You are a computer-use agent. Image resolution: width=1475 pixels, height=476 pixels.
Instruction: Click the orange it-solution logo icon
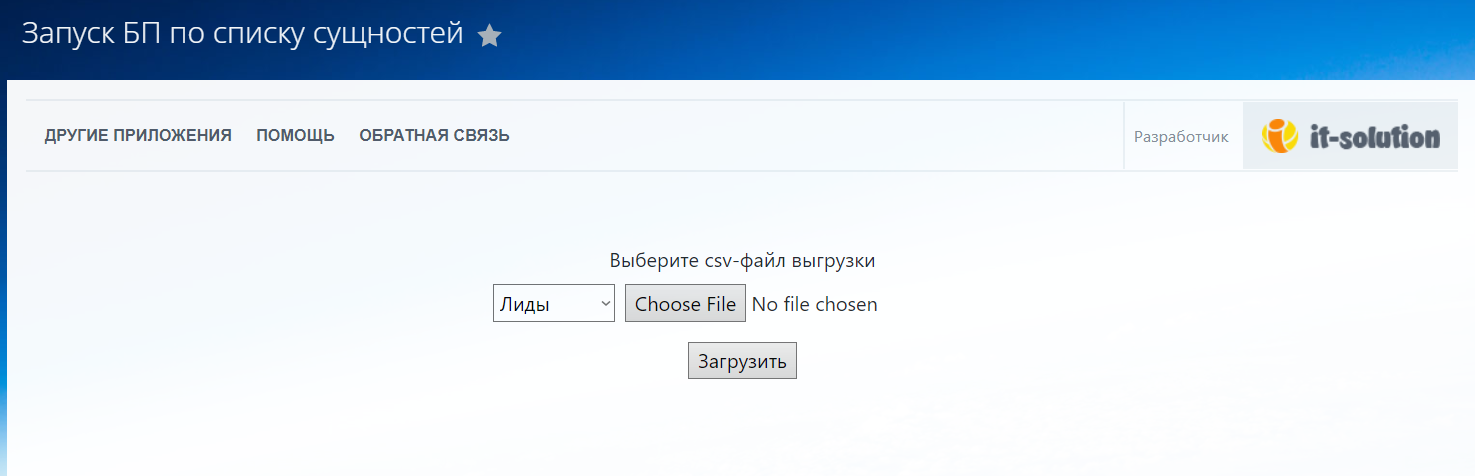coord(1279,136)
